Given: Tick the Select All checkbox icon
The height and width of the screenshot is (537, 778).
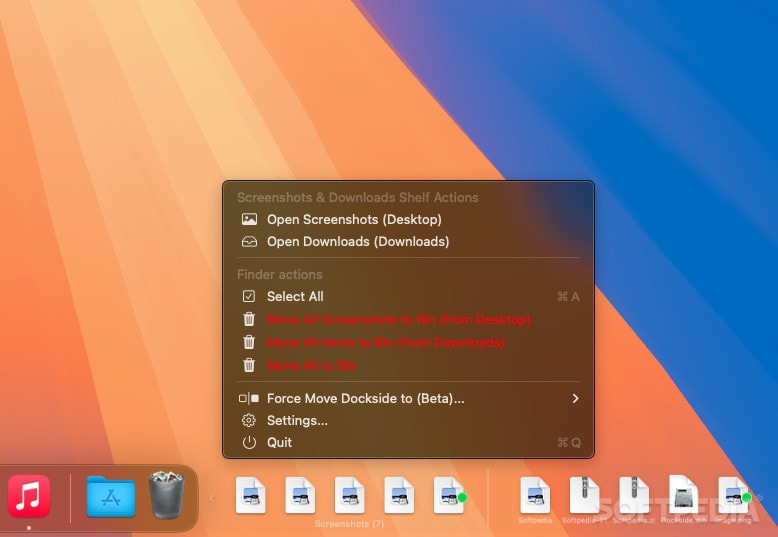Looking at the screenshot, I should coord(249,296).
